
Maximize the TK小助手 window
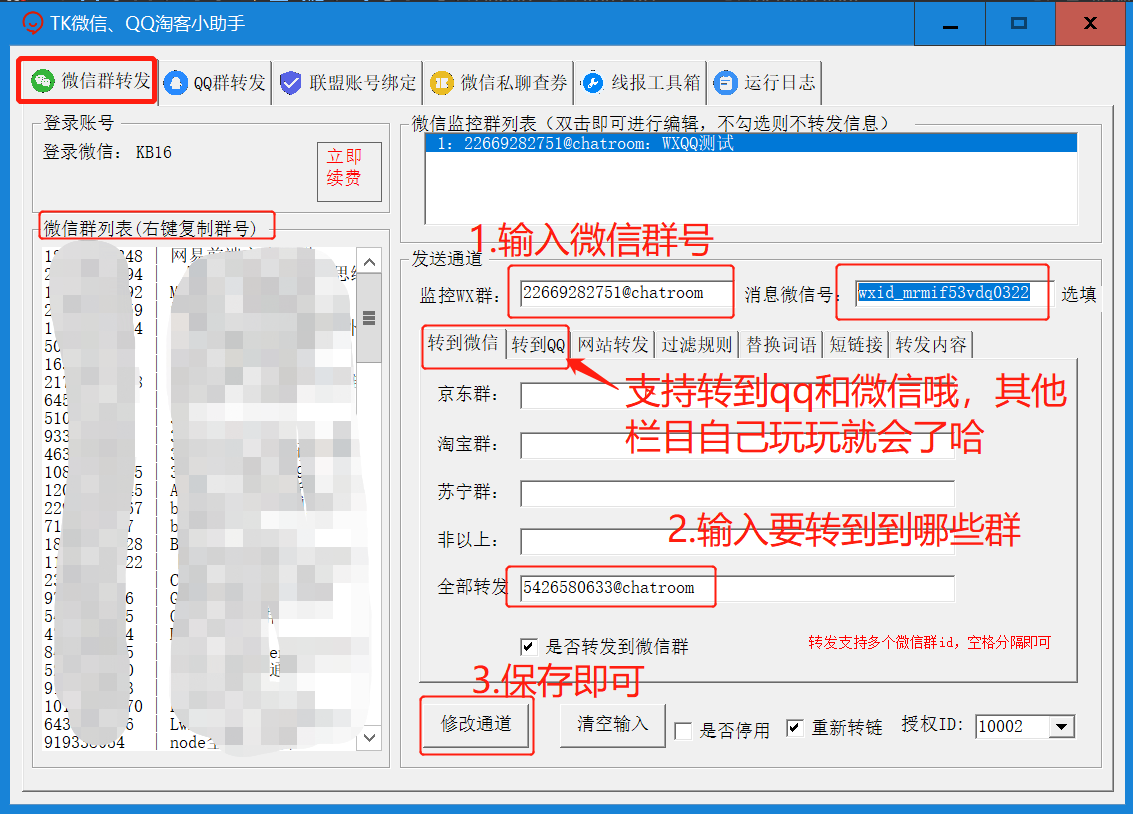[x=1020, y=24]
